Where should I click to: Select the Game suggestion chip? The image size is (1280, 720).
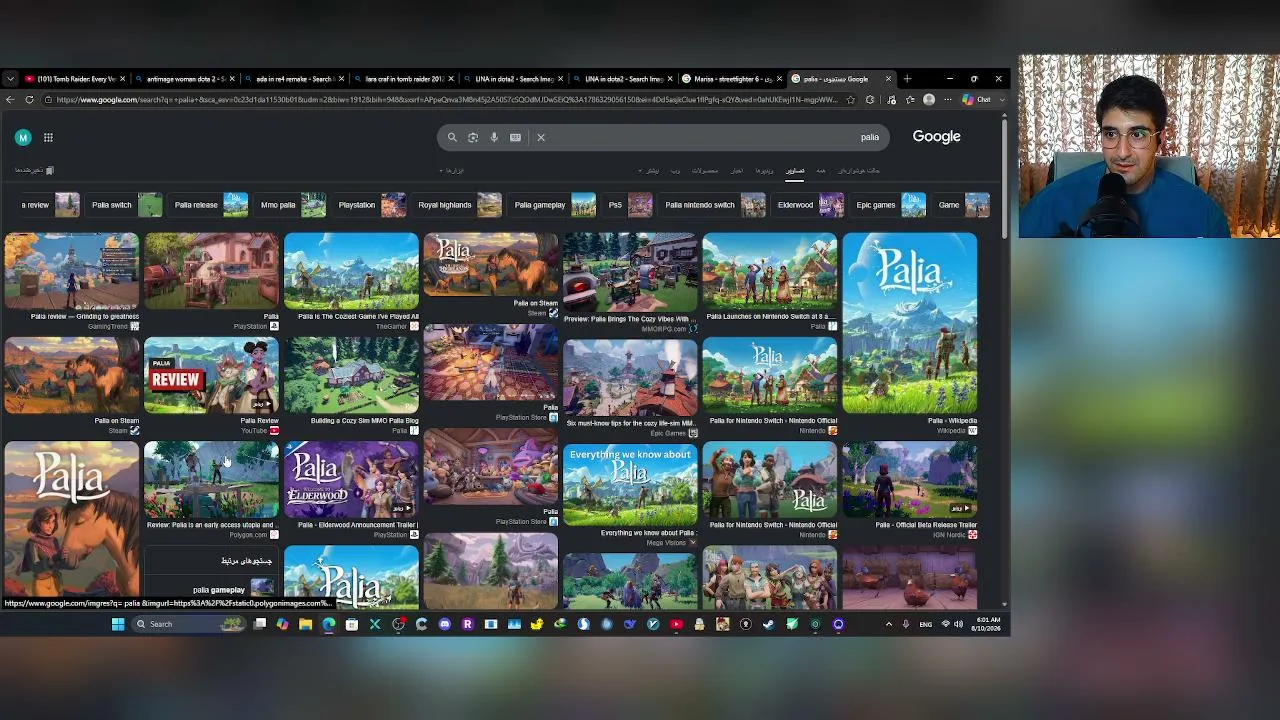(x=963, y=205)
